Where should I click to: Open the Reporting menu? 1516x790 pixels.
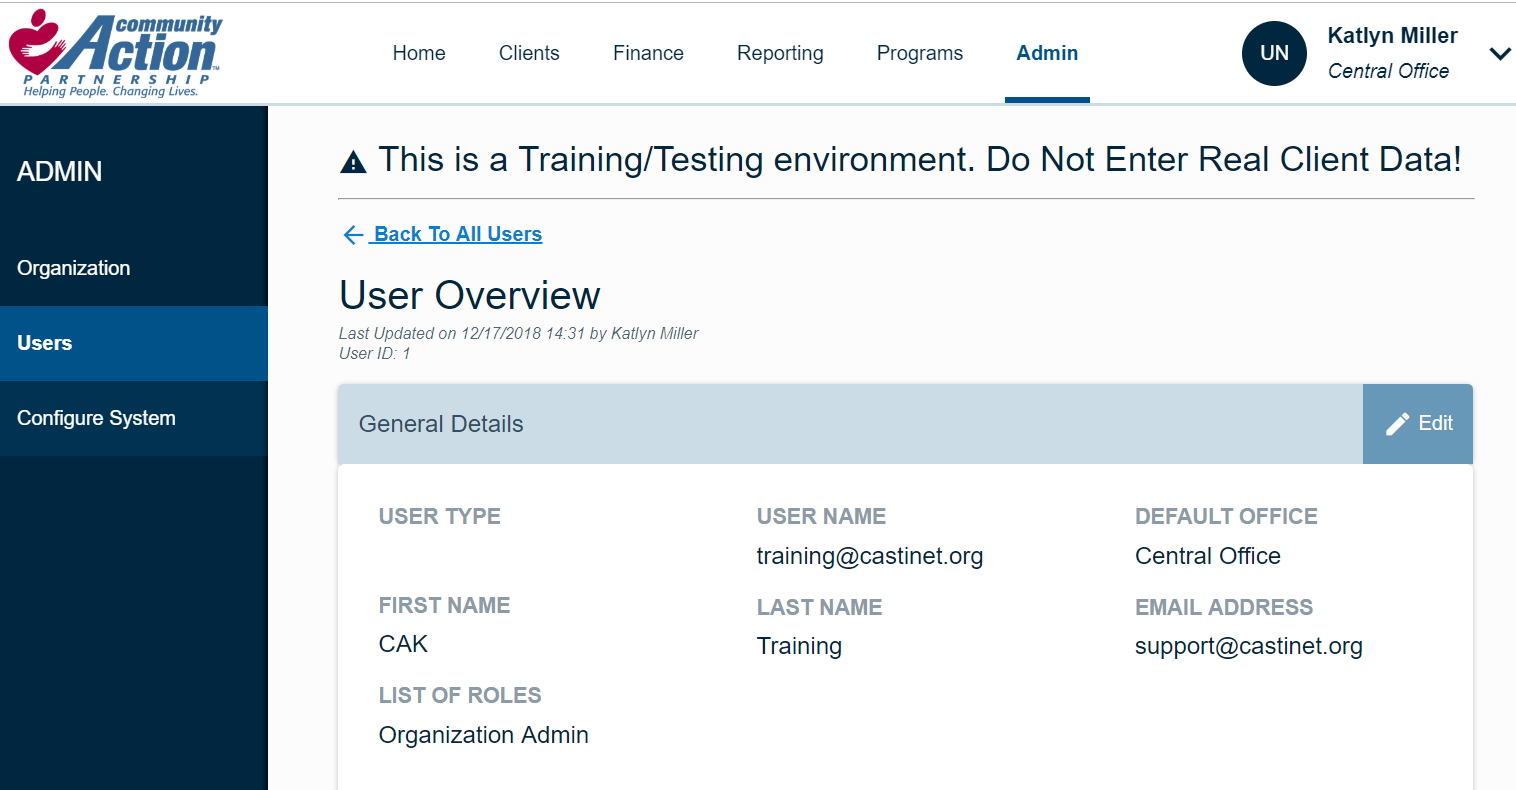tap(780, 53)
